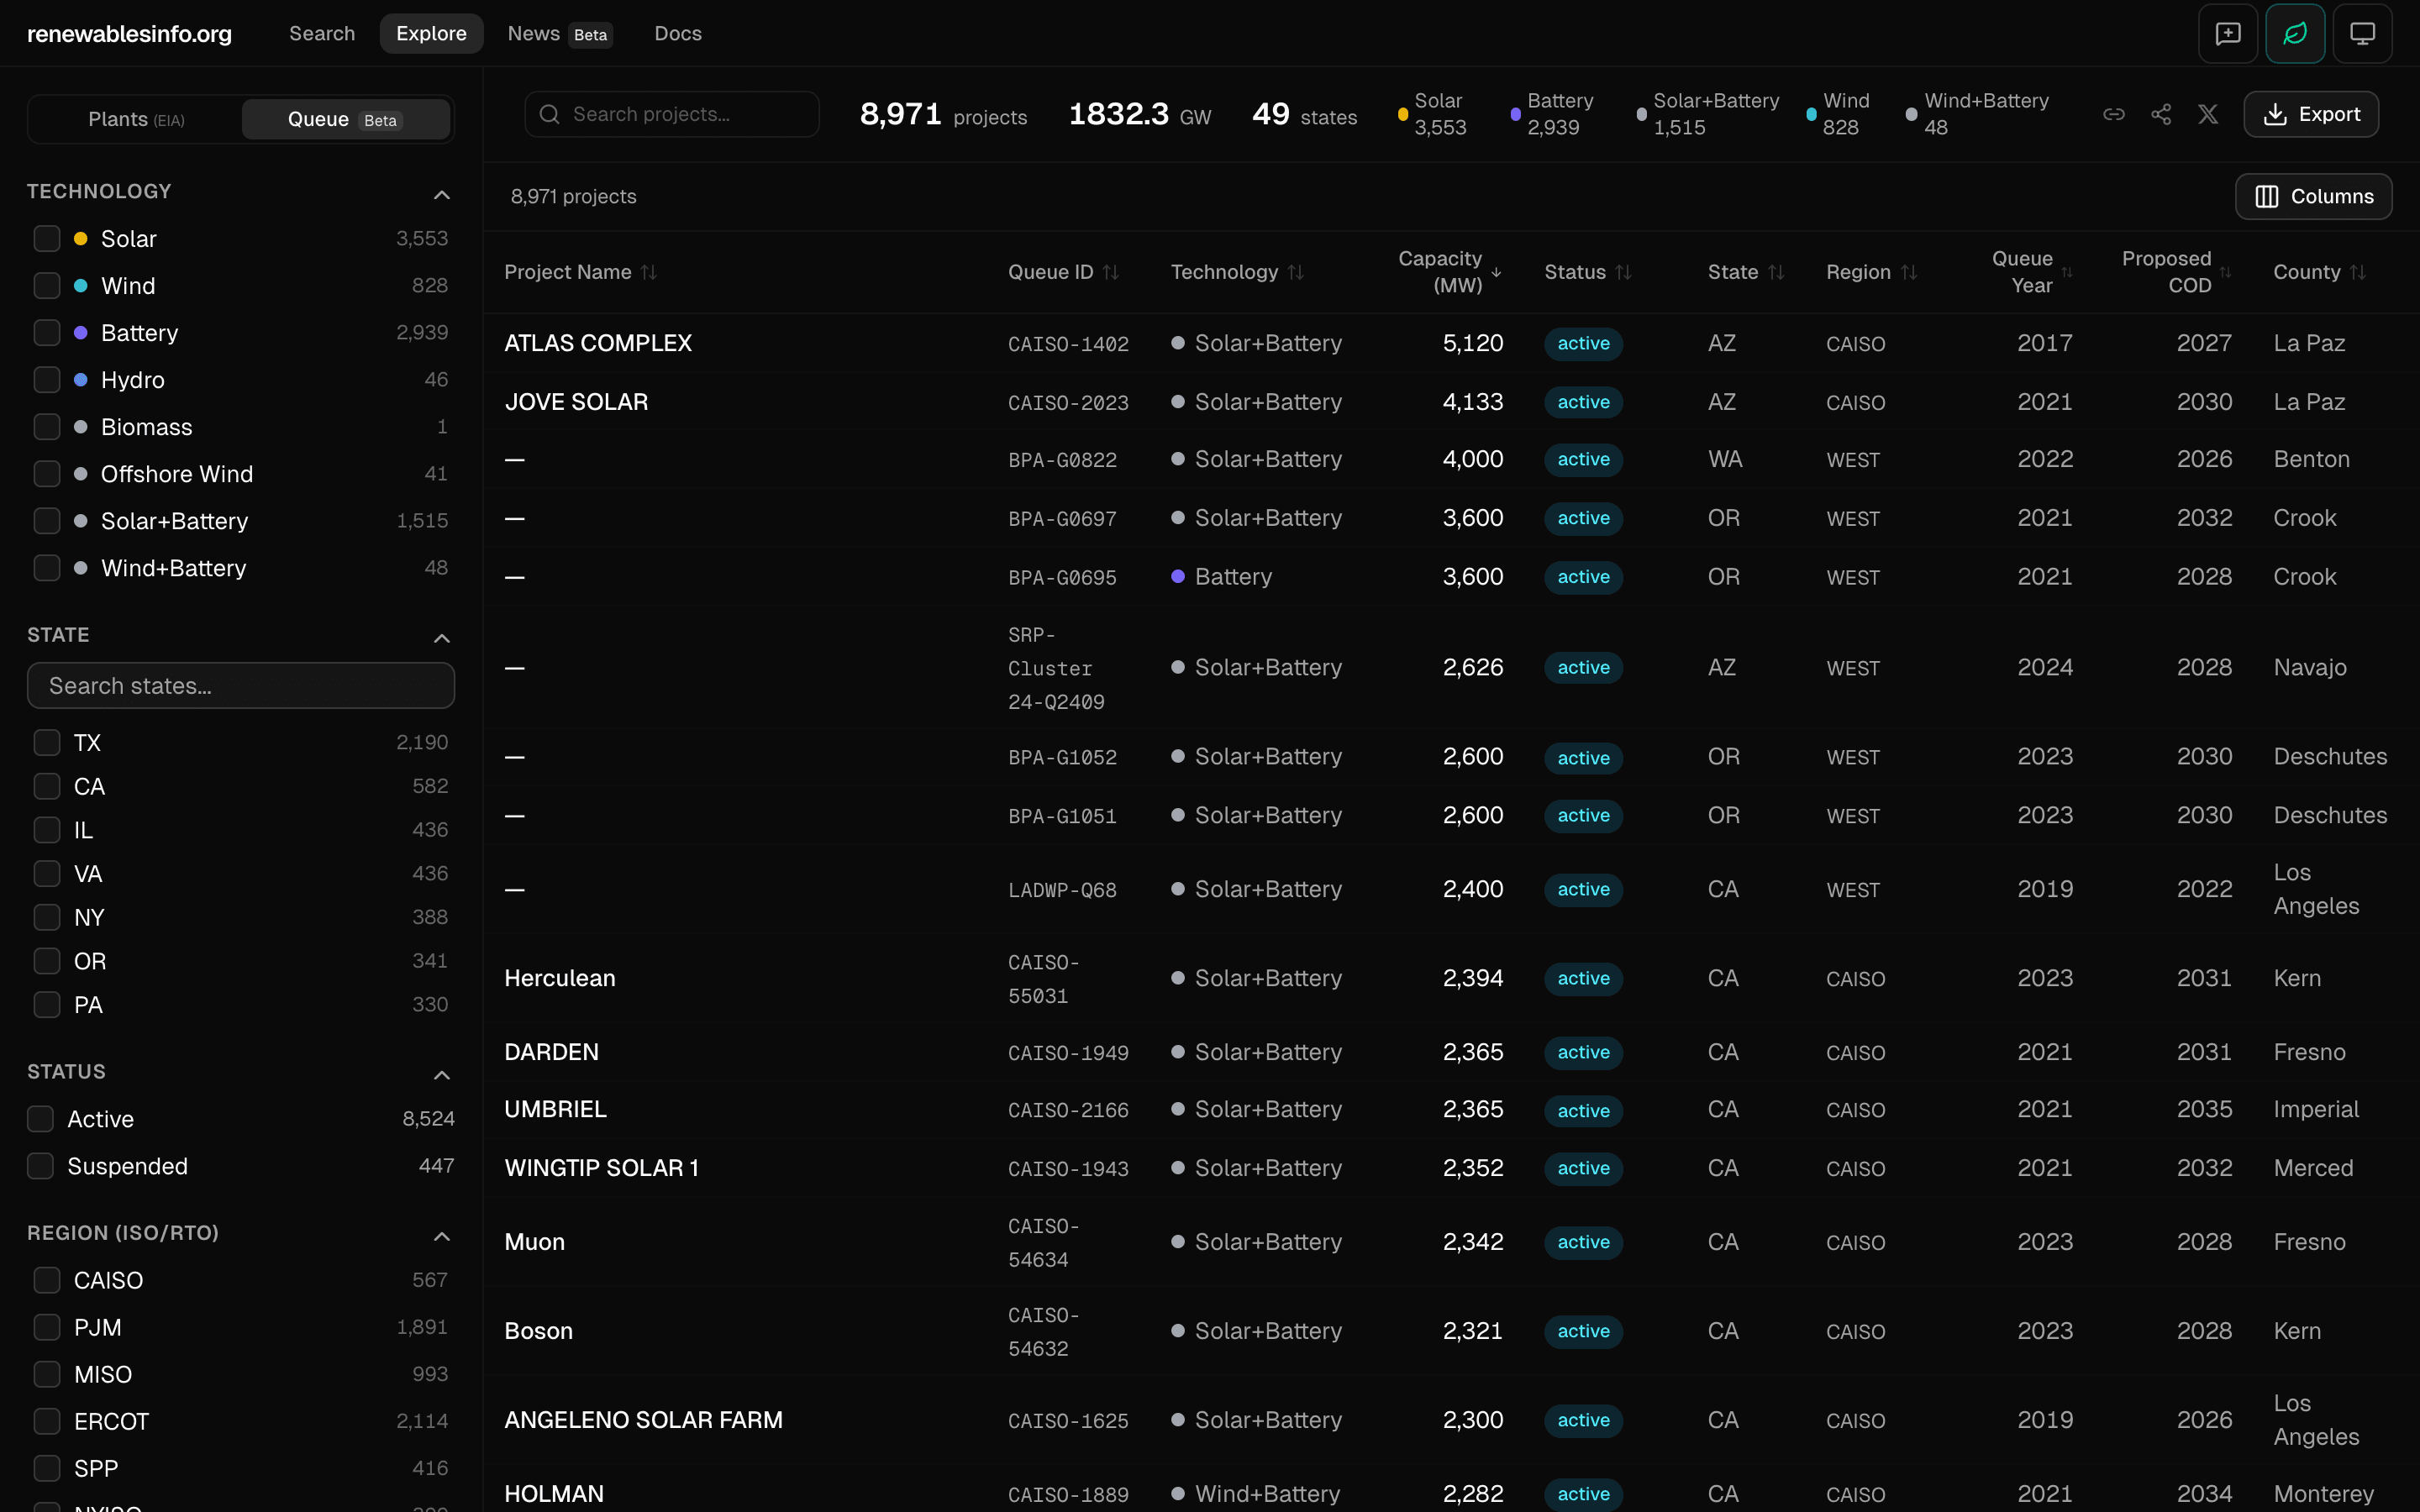Check the Wind+Battery technology checkbox
Image resolution: width=2420 pixels, height=1512 pixels.
pyautogui.click(x=47, y=568)
